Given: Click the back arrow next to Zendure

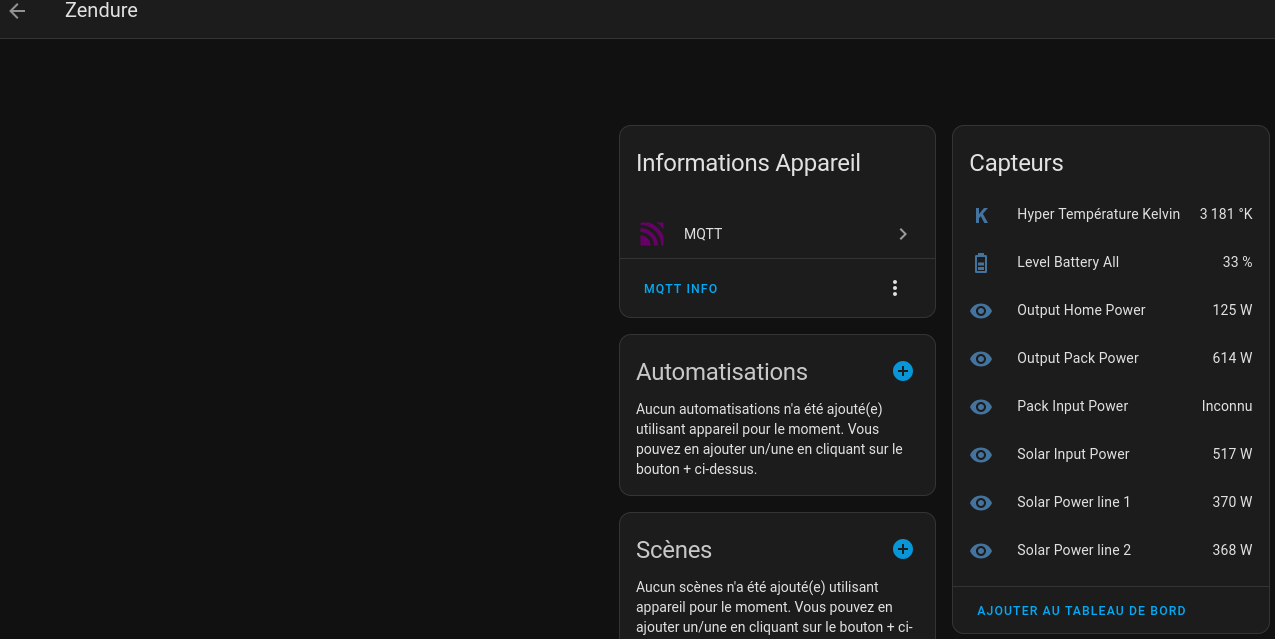Looking at the screenshot, I should pos(18,12).
